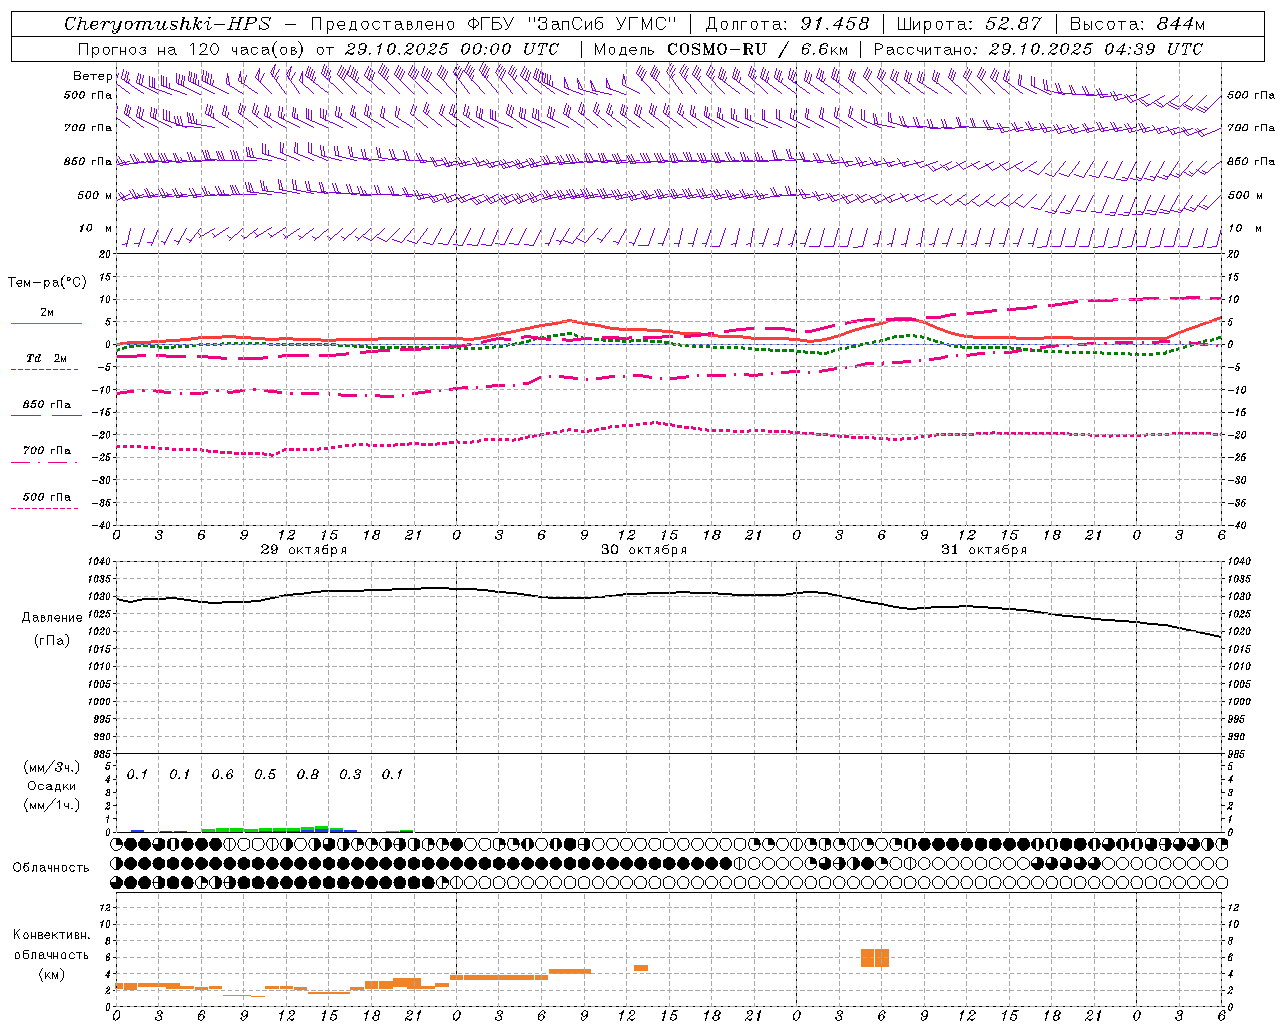Image resolution: width=1280 pixels, height=1024 pixels.
Task: Click the station title "Cheryomushki-HPS"
Action: point(167,24)
